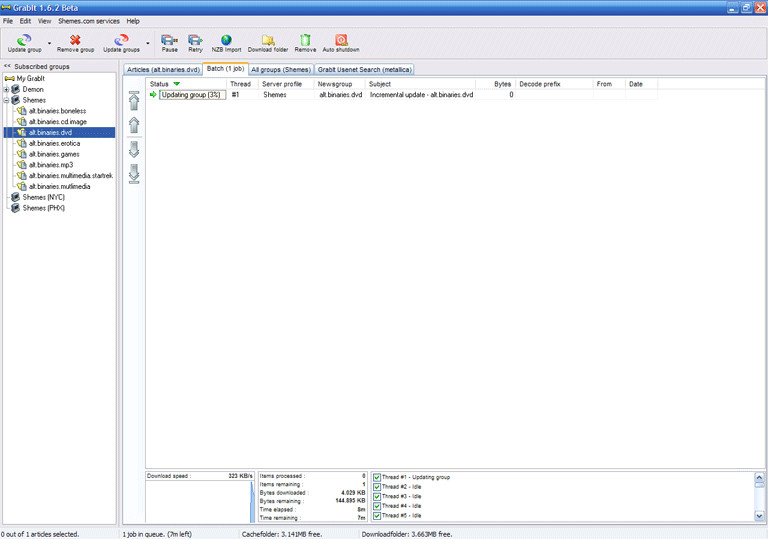Image resolution: width=768 pixels, height=539 pixels.
Task: Collapse the Shemes server tree node
Action: pyautogui.click(x=6, y=100)
